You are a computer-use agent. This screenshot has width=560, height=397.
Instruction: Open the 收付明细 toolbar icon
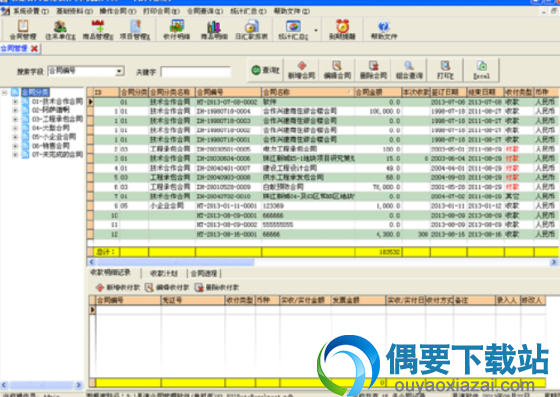coord(176,29)
